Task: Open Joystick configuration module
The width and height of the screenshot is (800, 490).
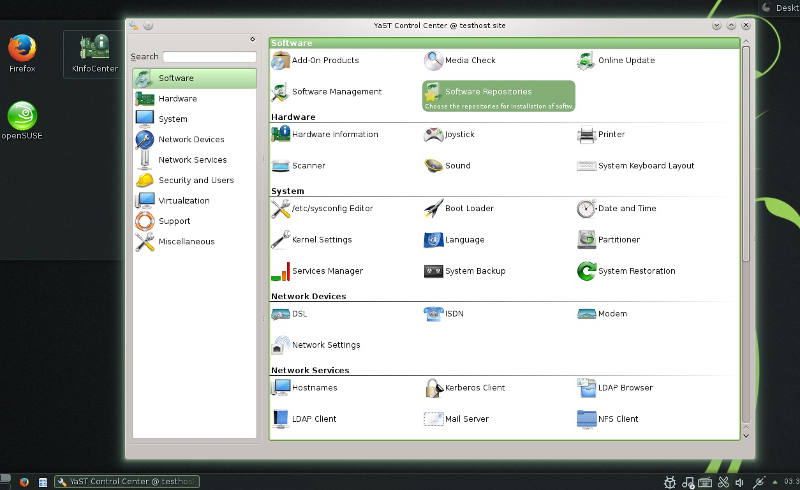Action: pos(449,134)
